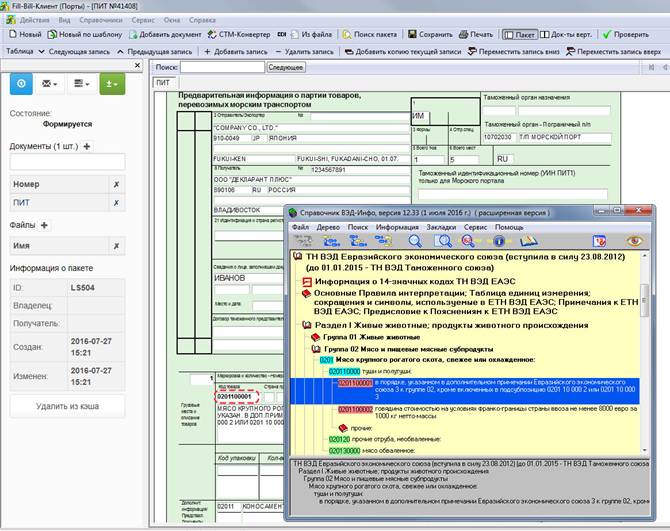Viewport: 670px width, 531px height.
Task: Create new document from template (Новый по шаблону)
Action: pyautogui.click(x=85, y=34)
